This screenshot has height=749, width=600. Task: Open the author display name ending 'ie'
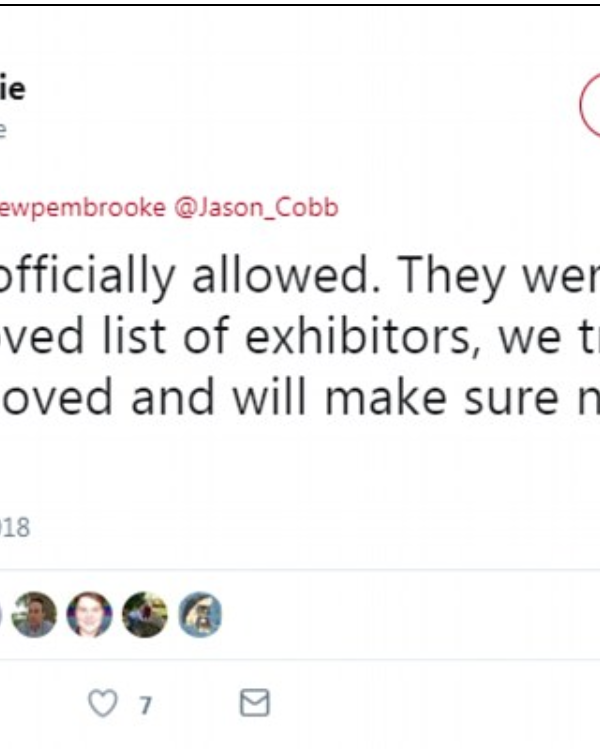(x=12, y=89)
